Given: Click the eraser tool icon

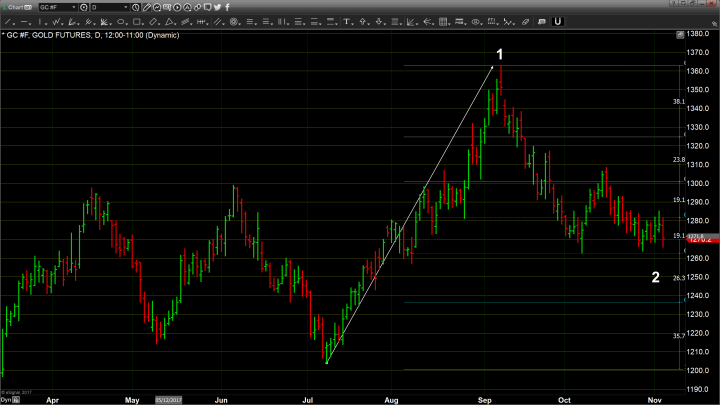Looking at the screenshot, I should 526,21.
